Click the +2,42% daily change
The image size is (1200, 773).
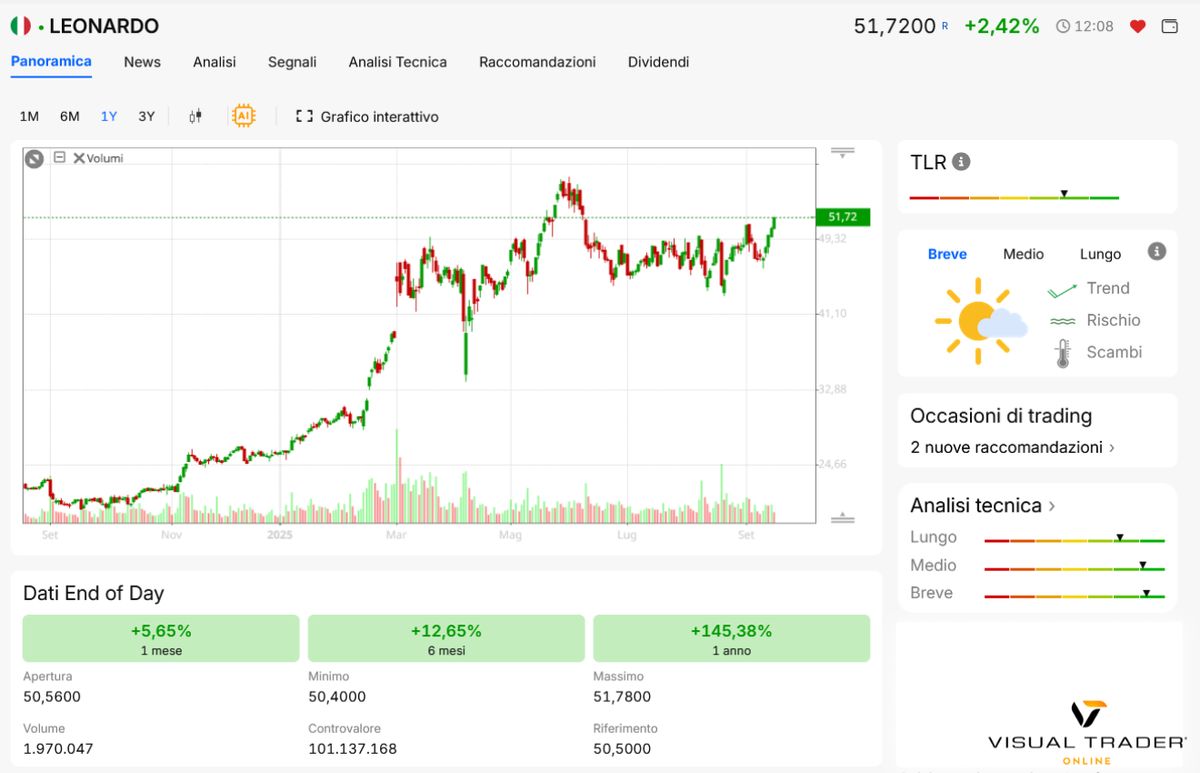point(1002,26)
